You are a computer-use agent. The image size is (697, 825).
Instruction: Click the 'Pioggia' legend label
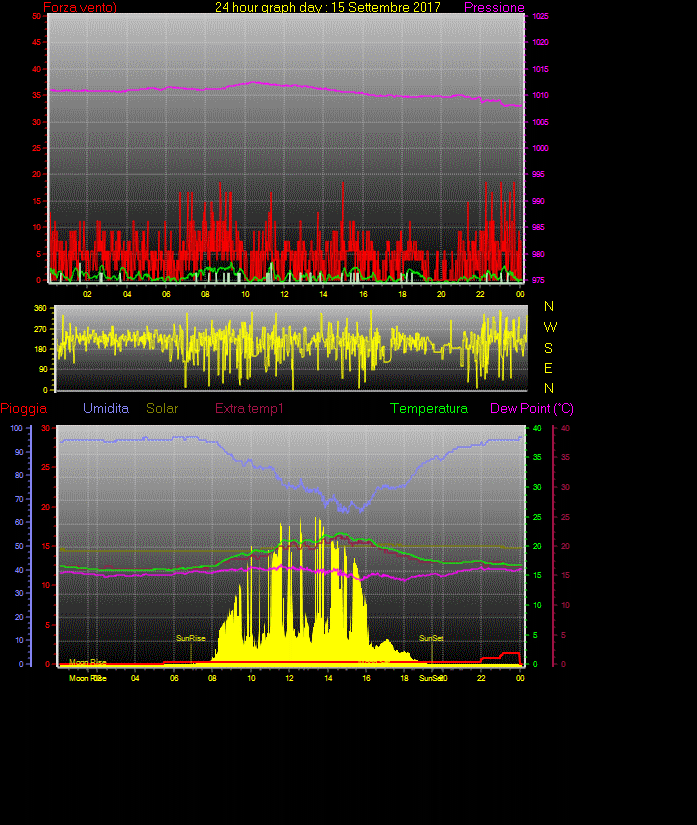[24, 408]
